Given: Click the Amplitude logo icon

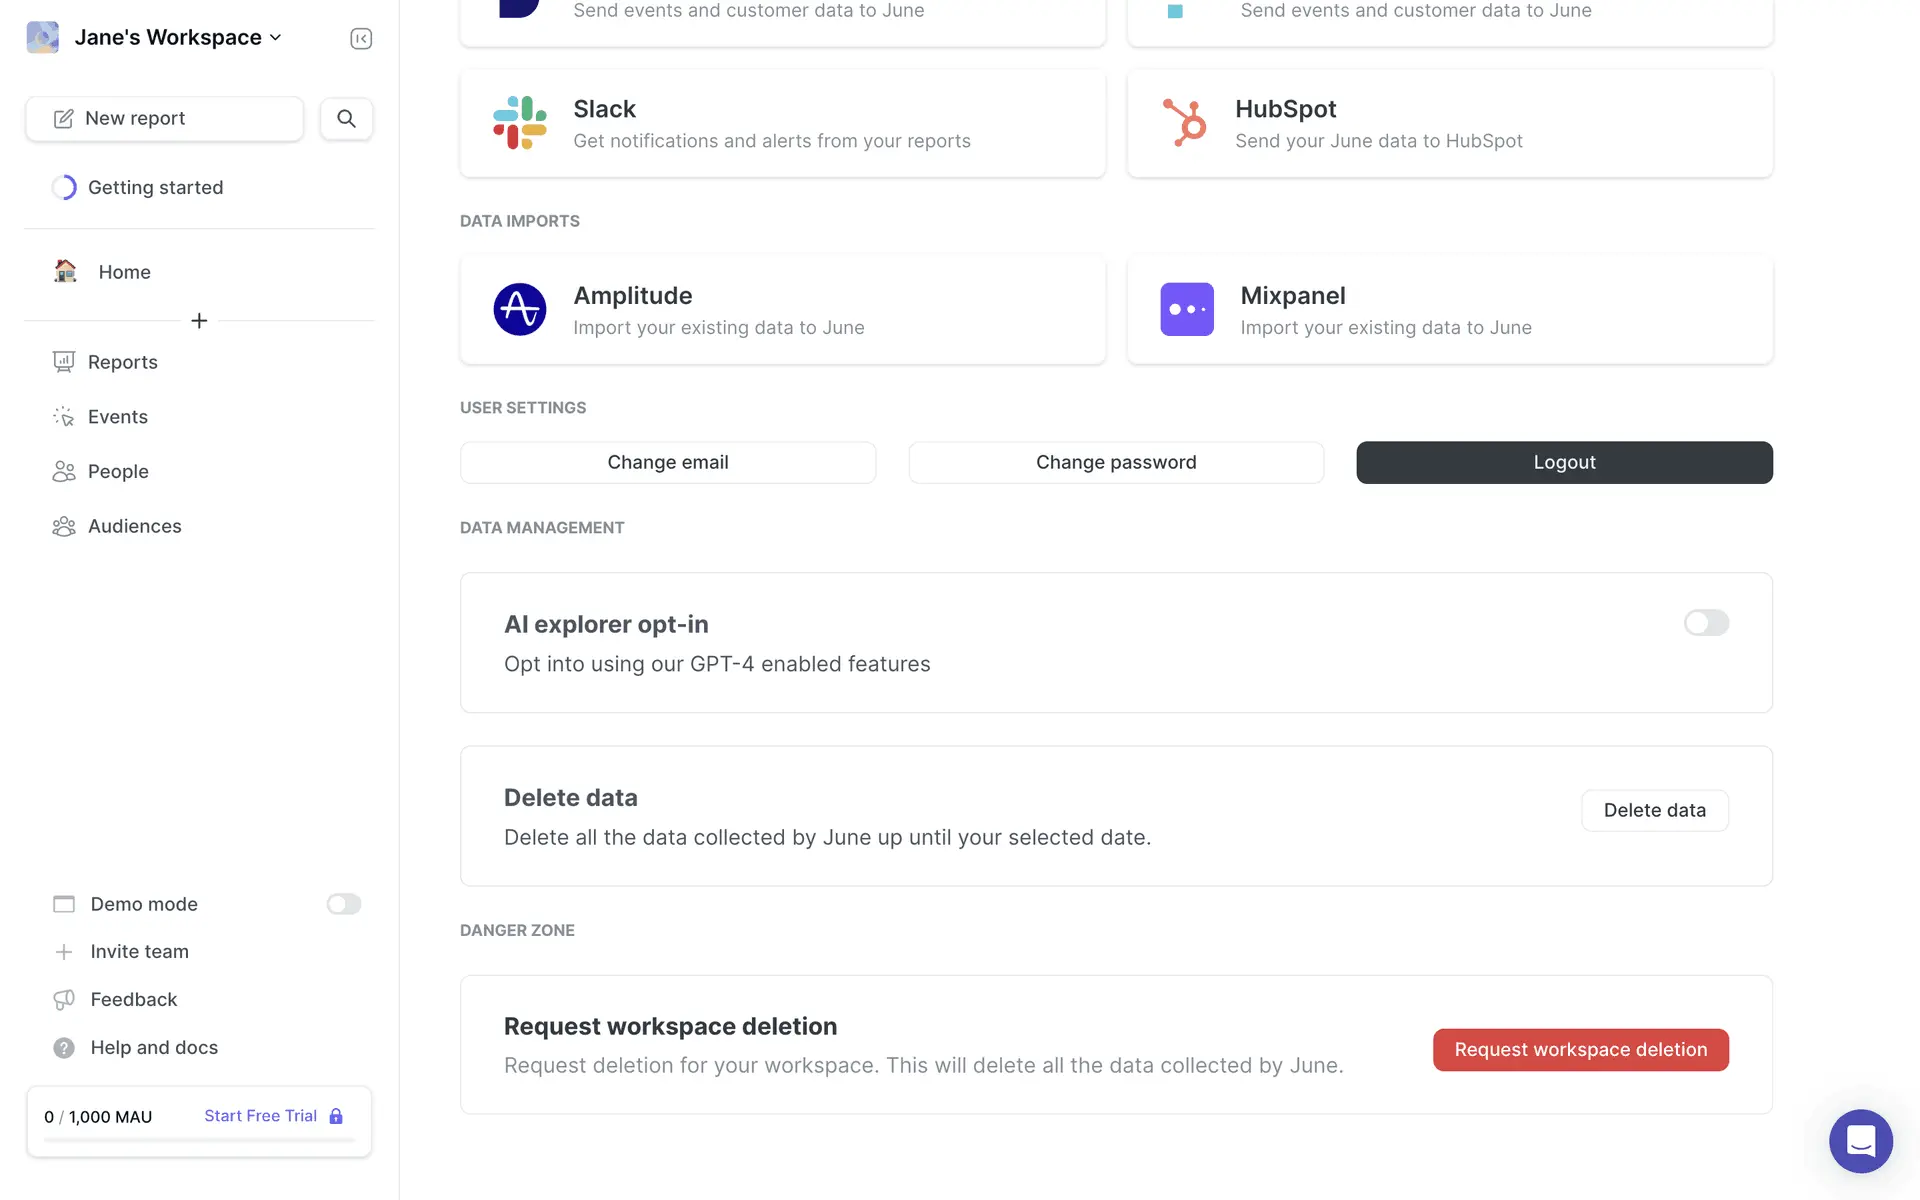Looking at the screenshot, I should tap(519, 310).
